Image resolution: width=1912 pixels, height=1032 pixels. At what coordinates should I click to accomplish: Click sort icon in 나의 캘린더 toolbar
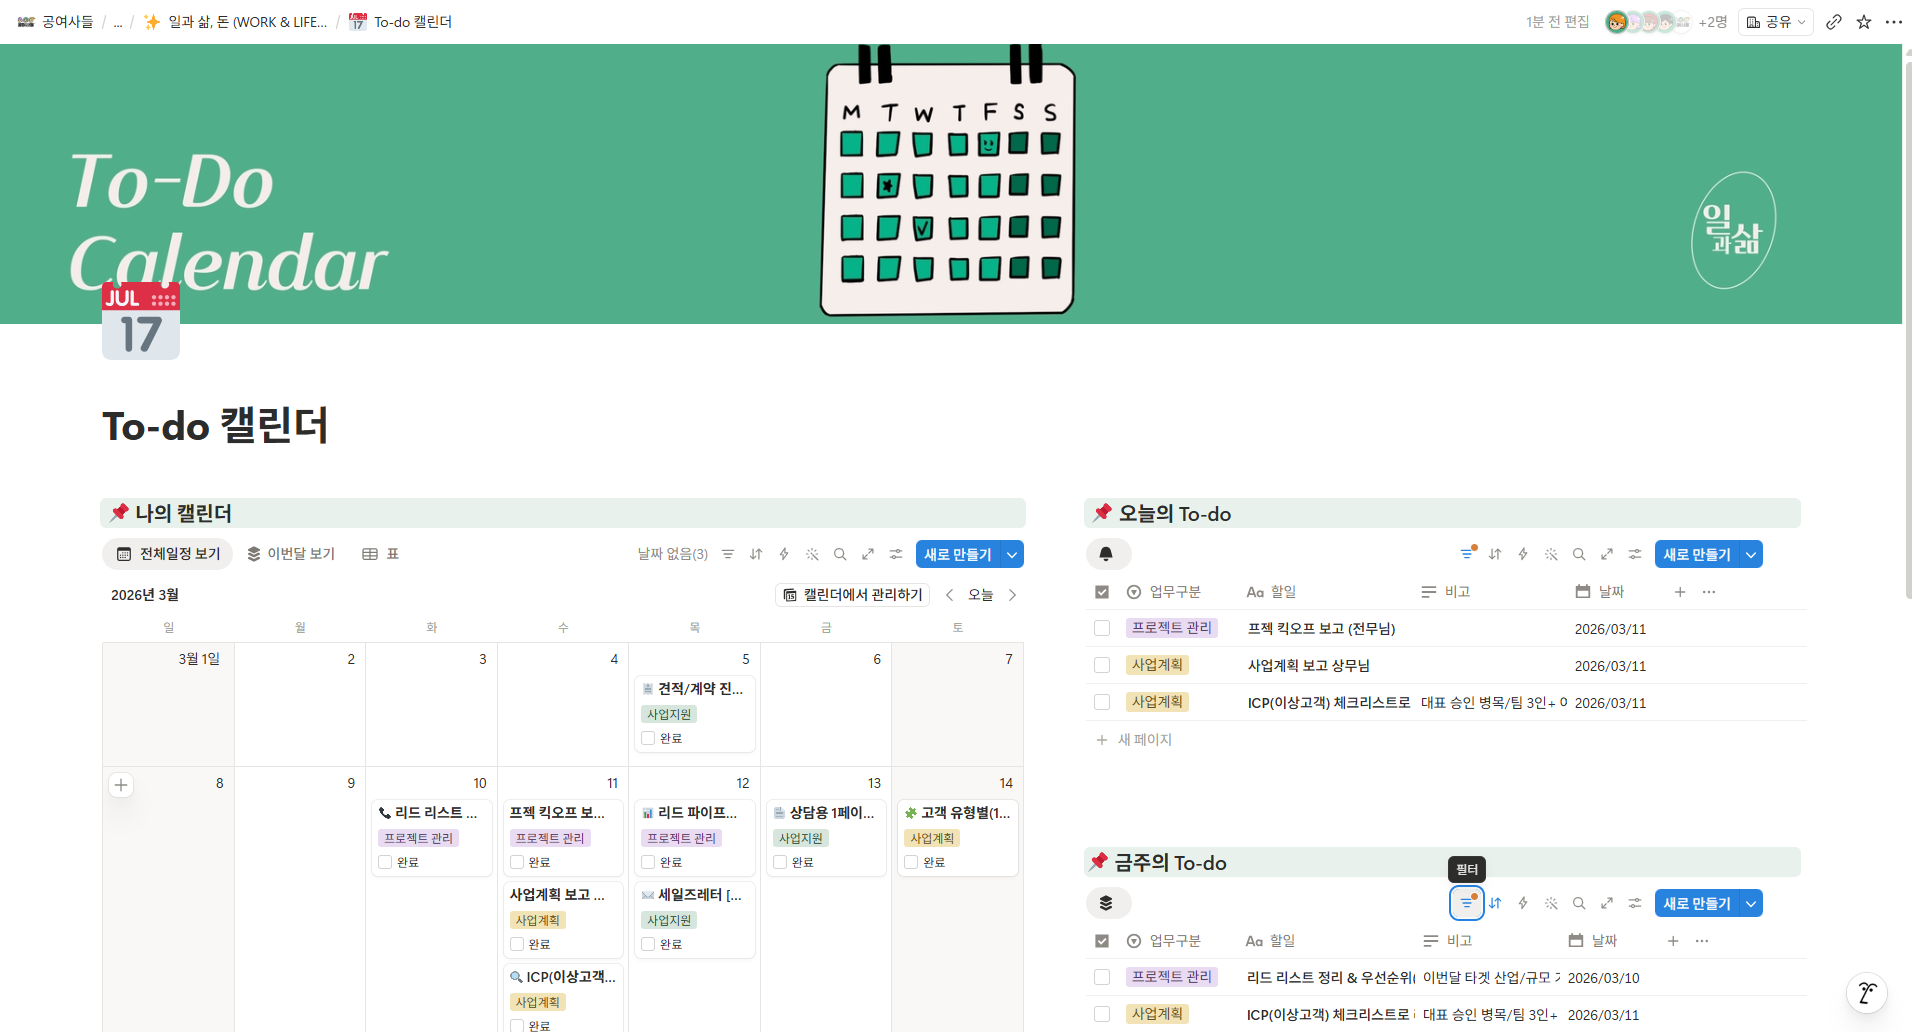point(756,554)
